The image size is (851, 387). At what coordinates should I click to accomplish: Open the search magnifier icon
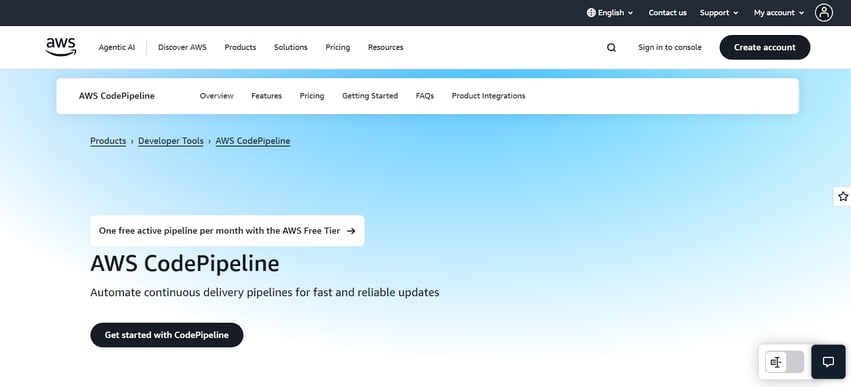coord(611,48)
